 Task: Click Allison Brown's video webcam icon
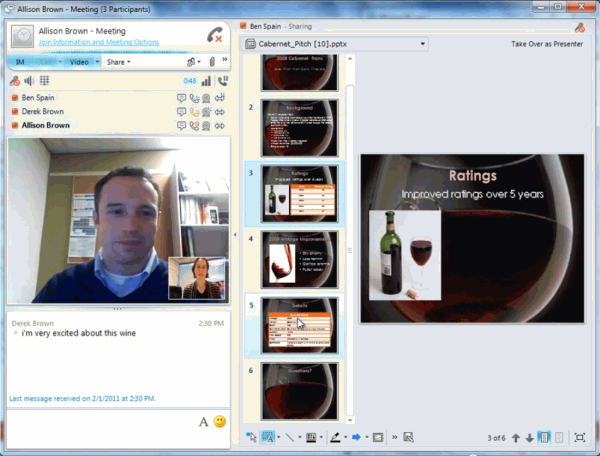coord(206,126)
